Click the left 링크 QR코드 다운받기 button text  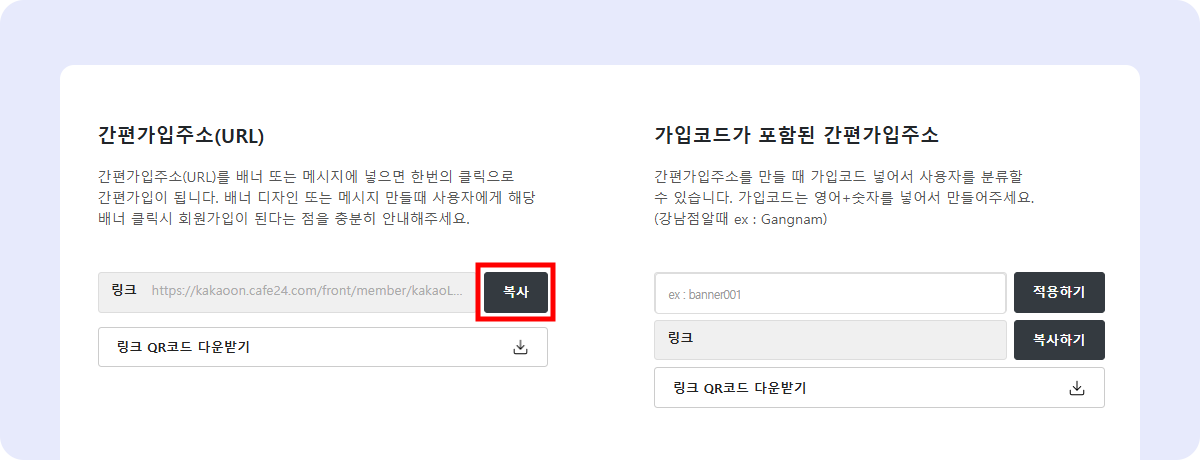pos(183,347)
